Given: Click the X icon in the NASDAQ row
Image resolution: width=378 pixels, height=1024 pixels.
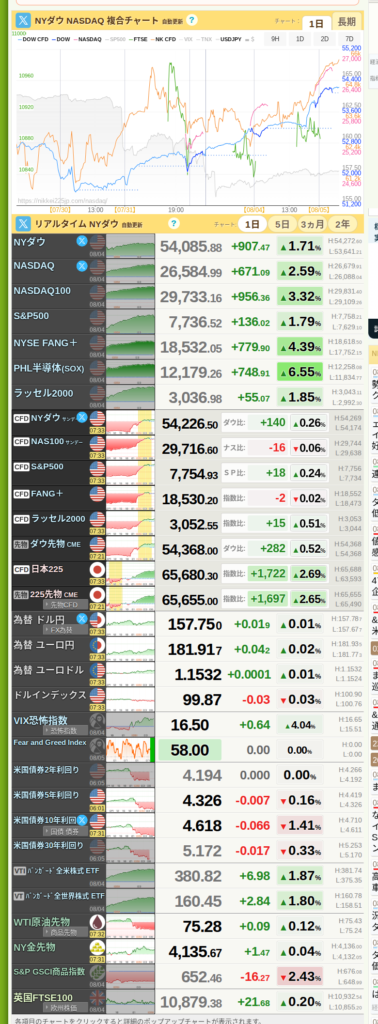Looking at the screenshot, I should tap(82, 266).
